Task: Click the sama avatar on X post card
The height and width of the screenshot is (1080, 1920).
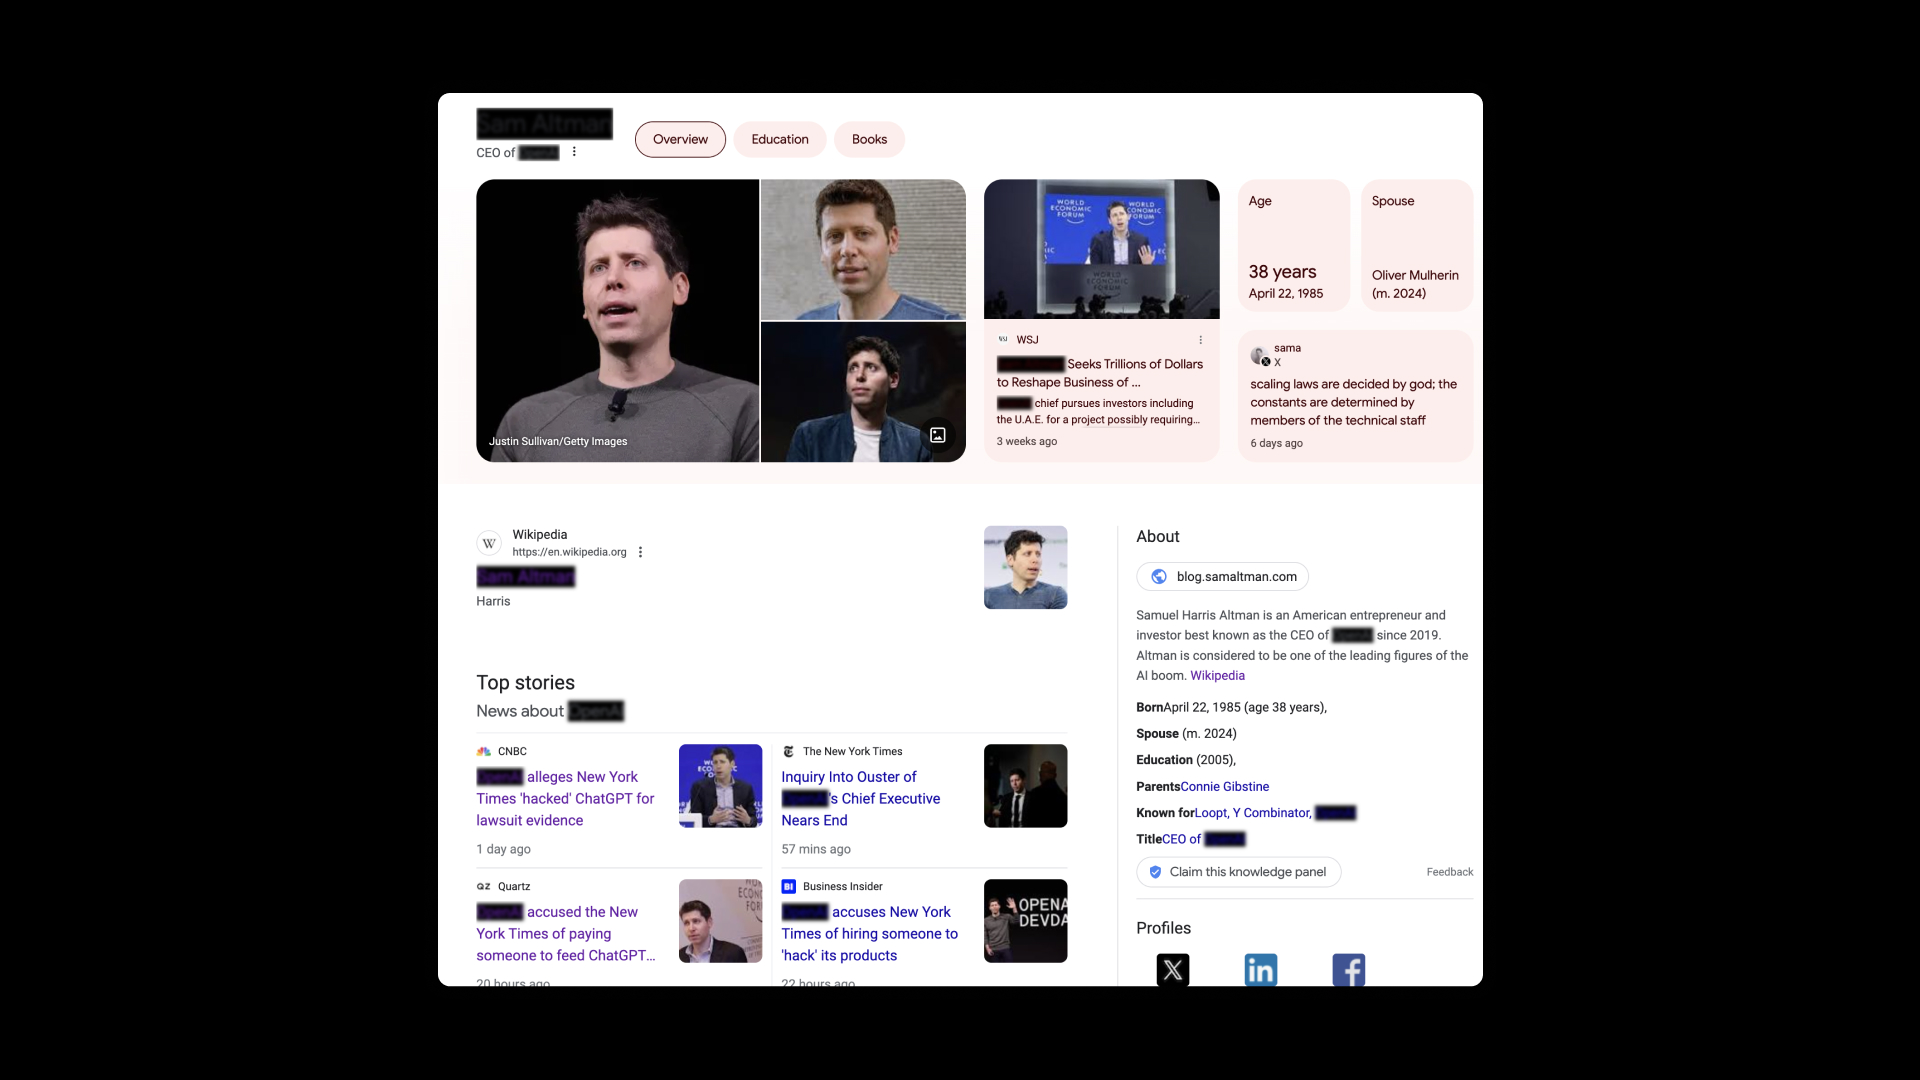Action: pos(1260,355)
